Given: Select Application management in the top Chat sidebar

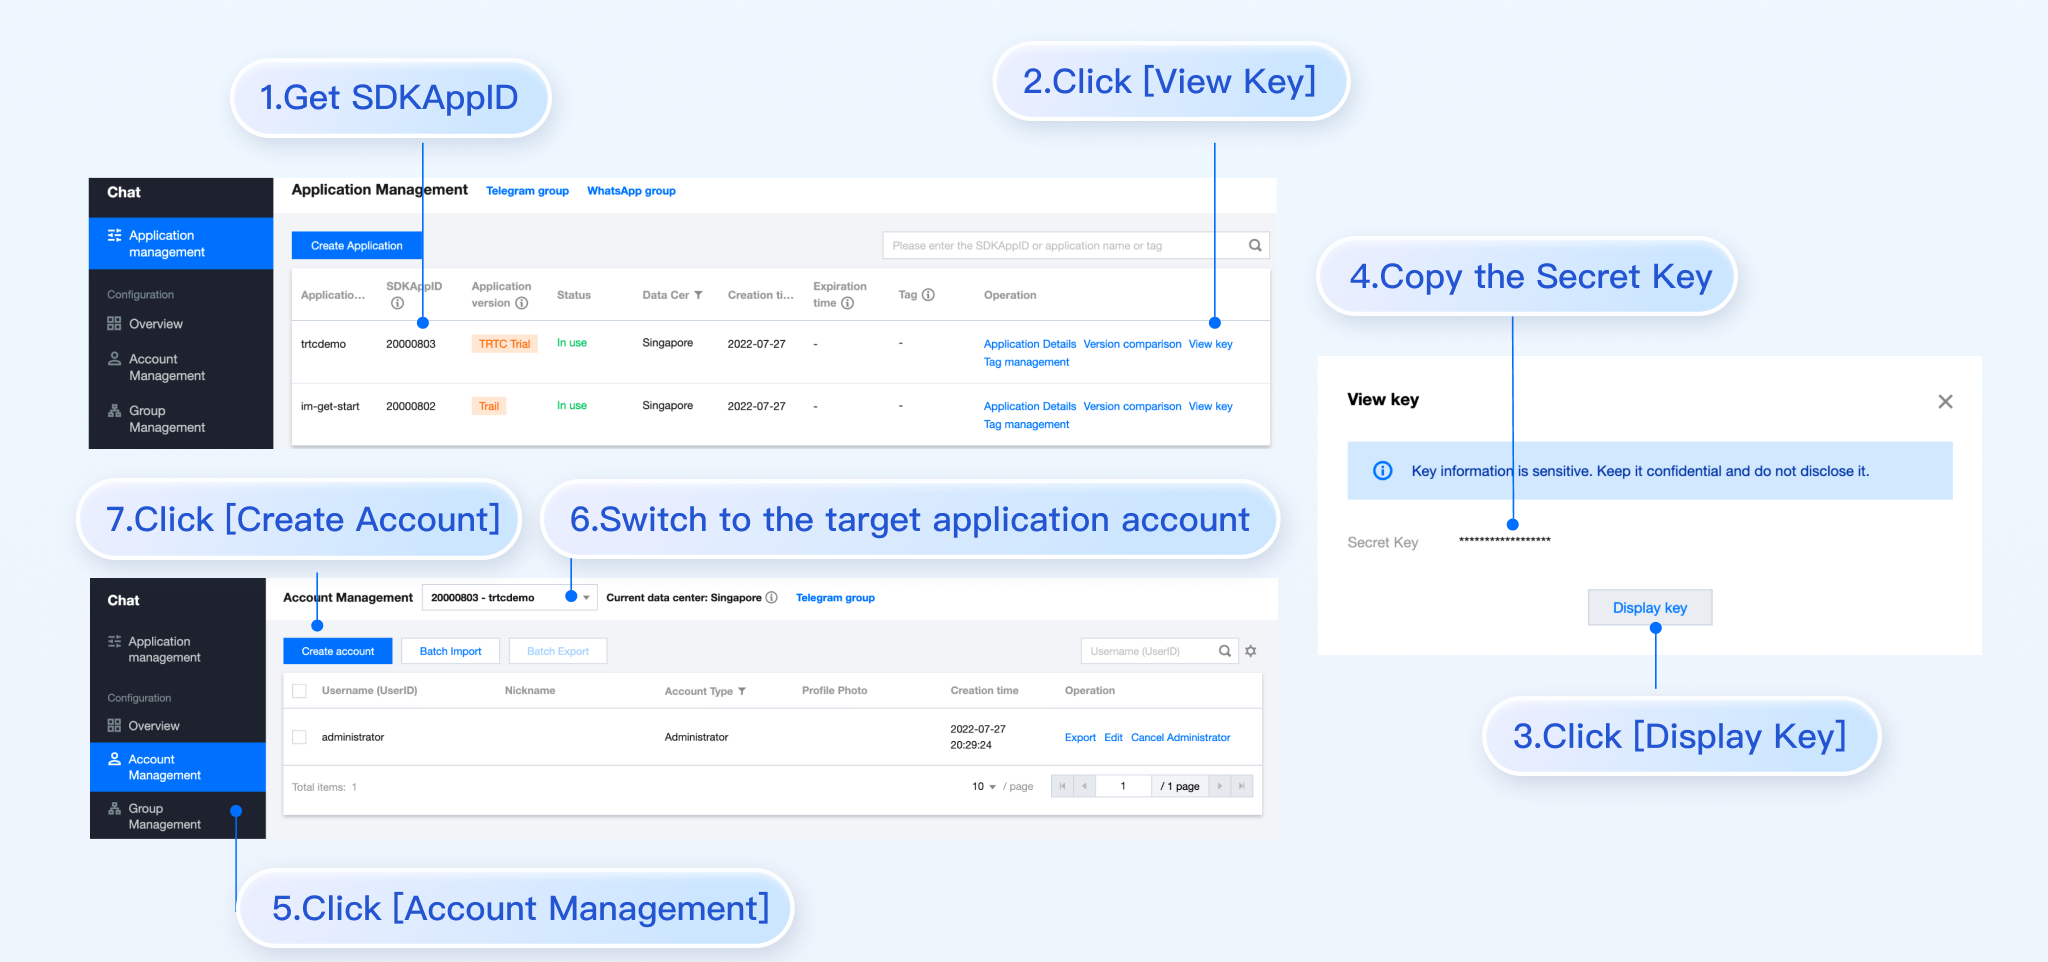Looking at the screenshot, I should (x=181, y=244).
